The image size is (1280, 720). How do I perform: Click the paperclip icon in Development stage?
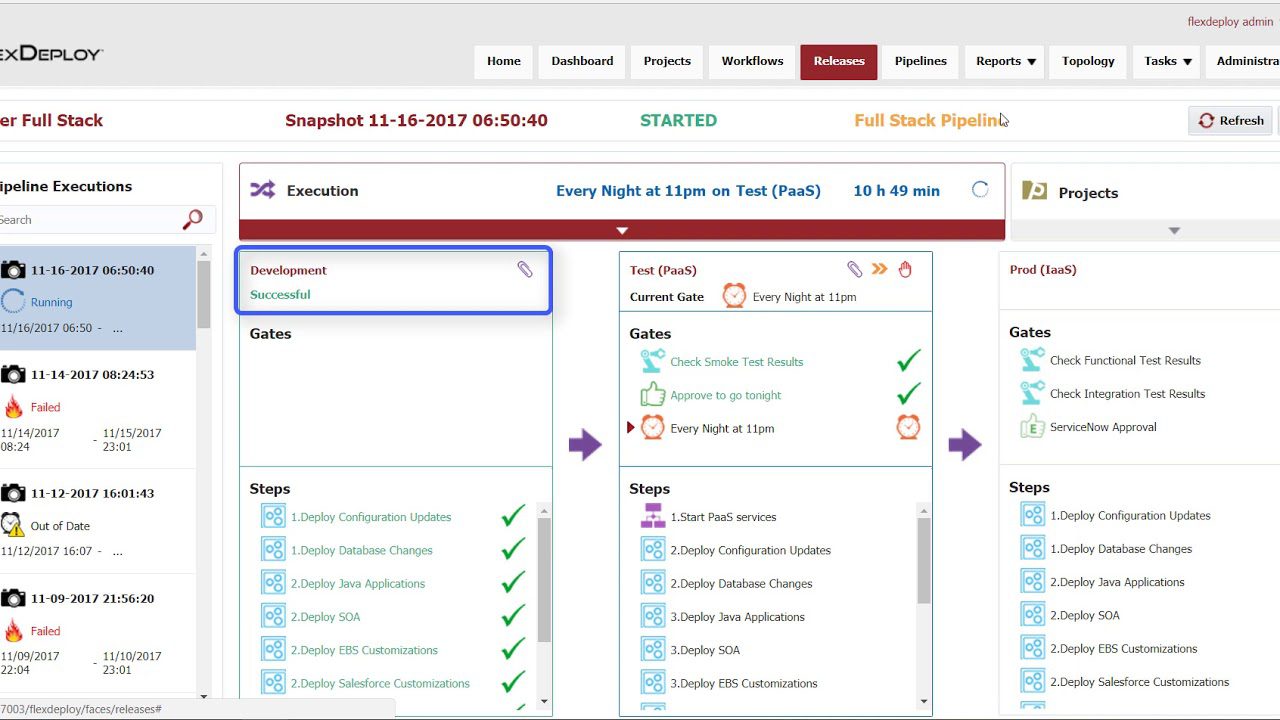pos(525,269)
